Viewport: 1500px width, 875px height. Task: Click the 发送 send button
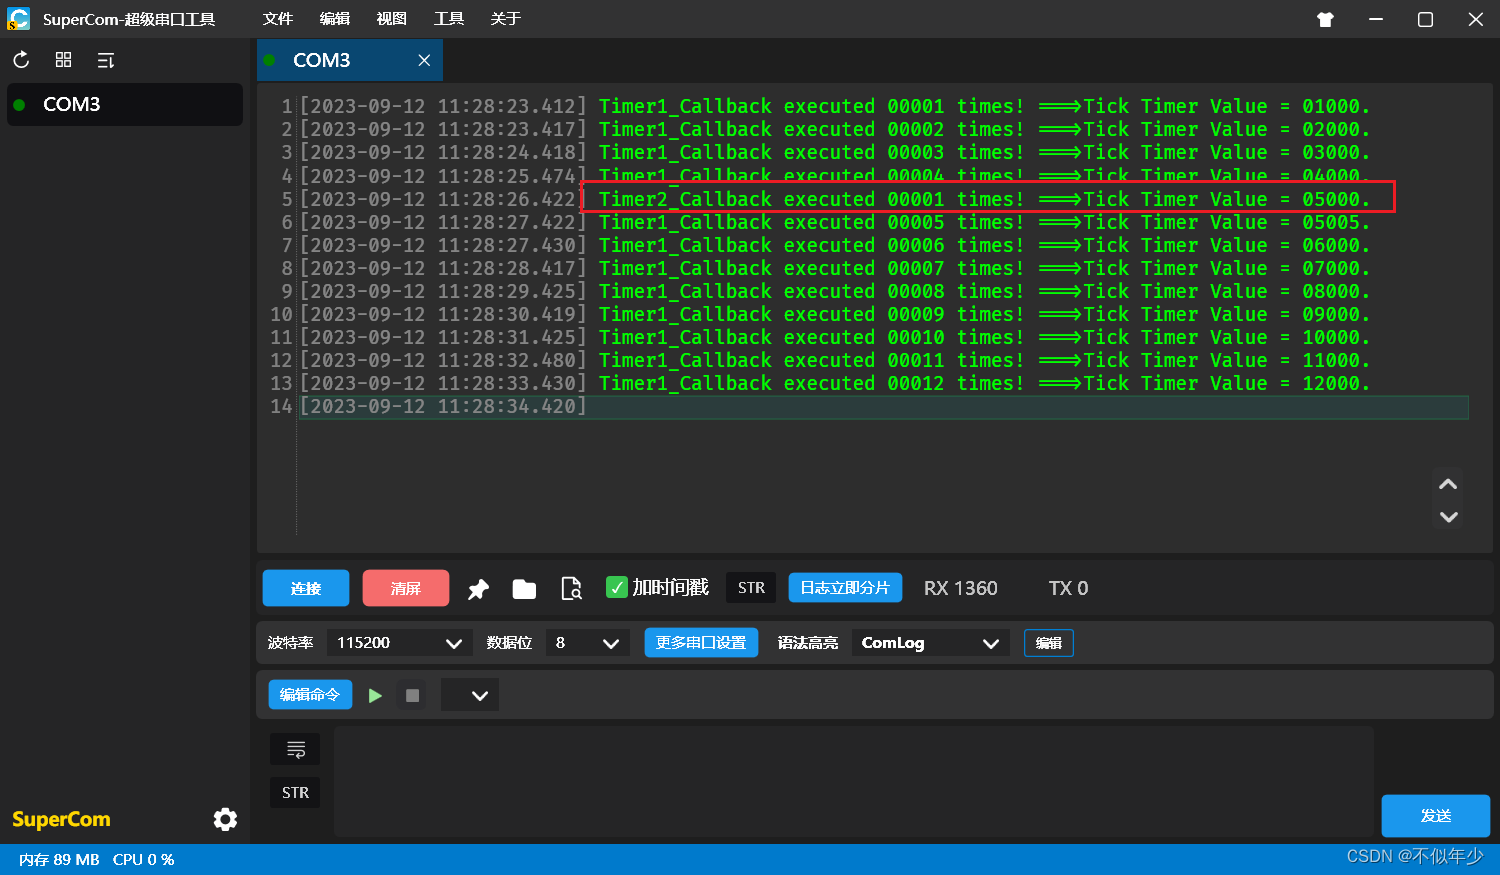click(x=1435, y=816)
